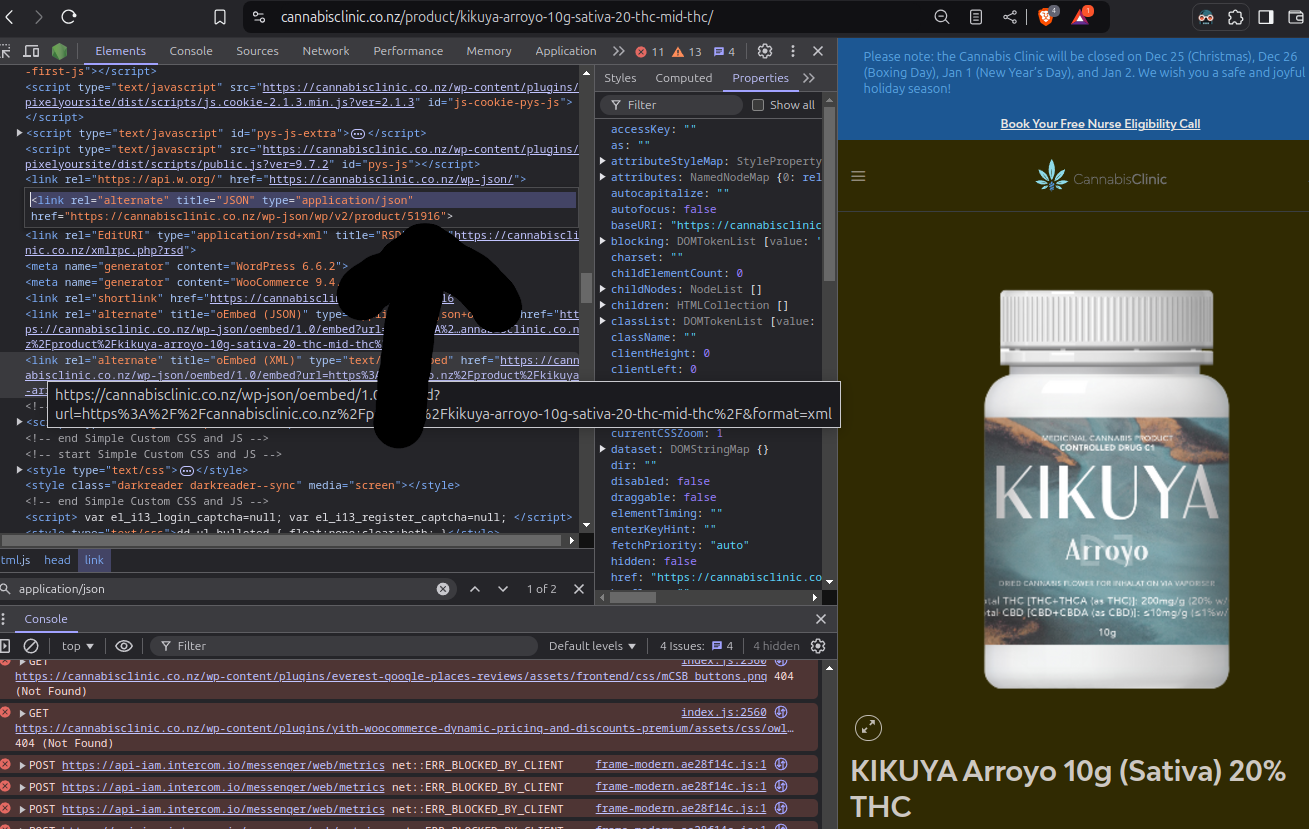Image resolution: width=1309 pixels, height=829 pixels.
Task: Click the Properties pane Filter field
Action: 671,105
